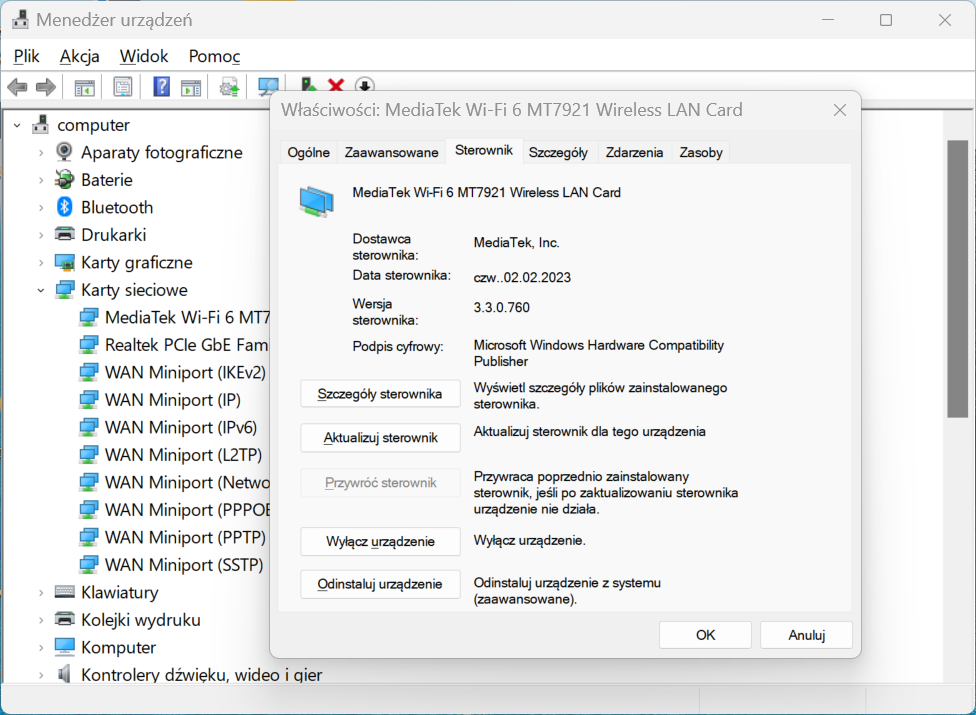Click the red X uninstall device icon
The image size is (976, 715).
pos(336,85)
